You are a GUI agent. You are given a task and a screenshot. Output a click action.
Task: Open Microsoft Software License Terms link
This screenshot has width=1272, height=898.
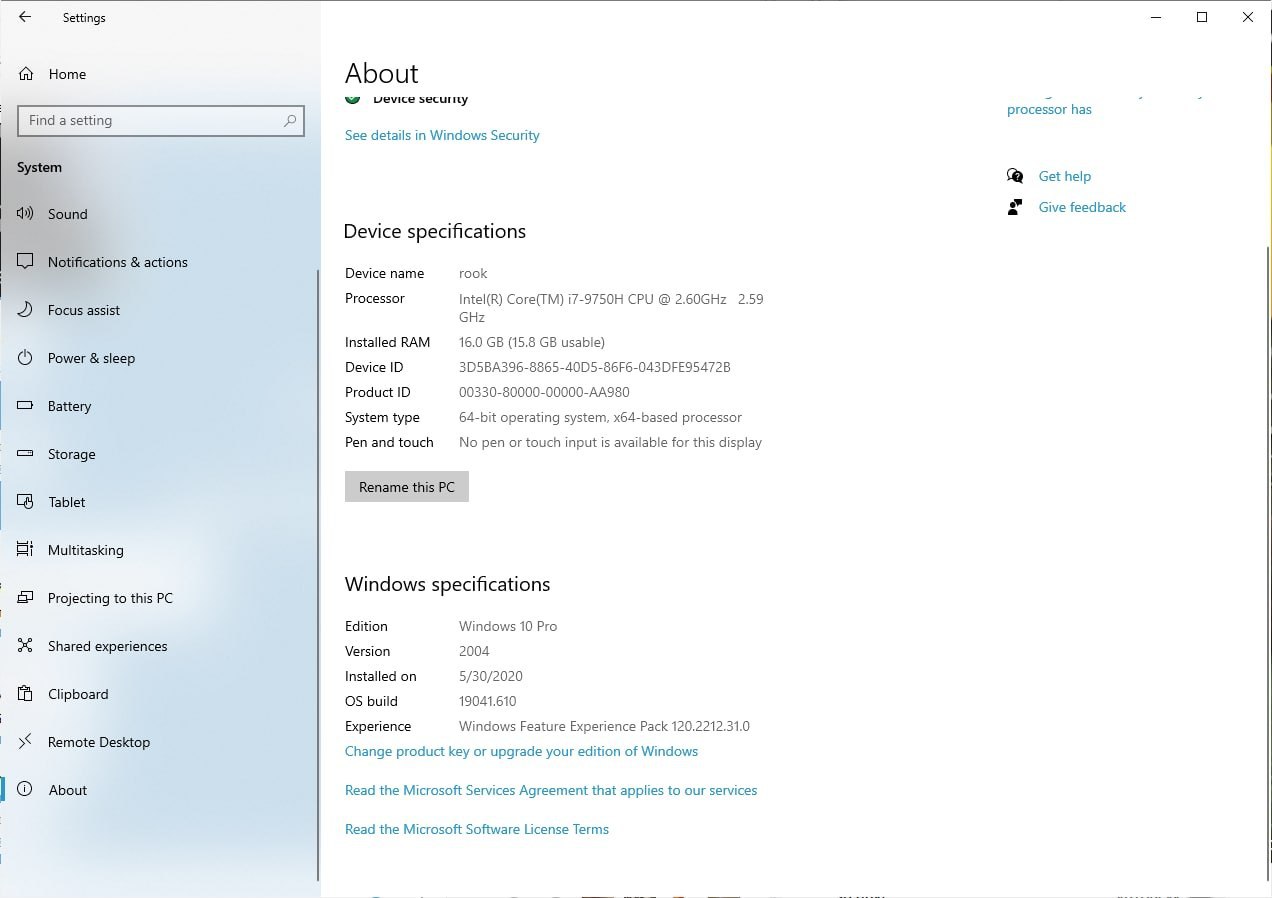pos(477,829)
